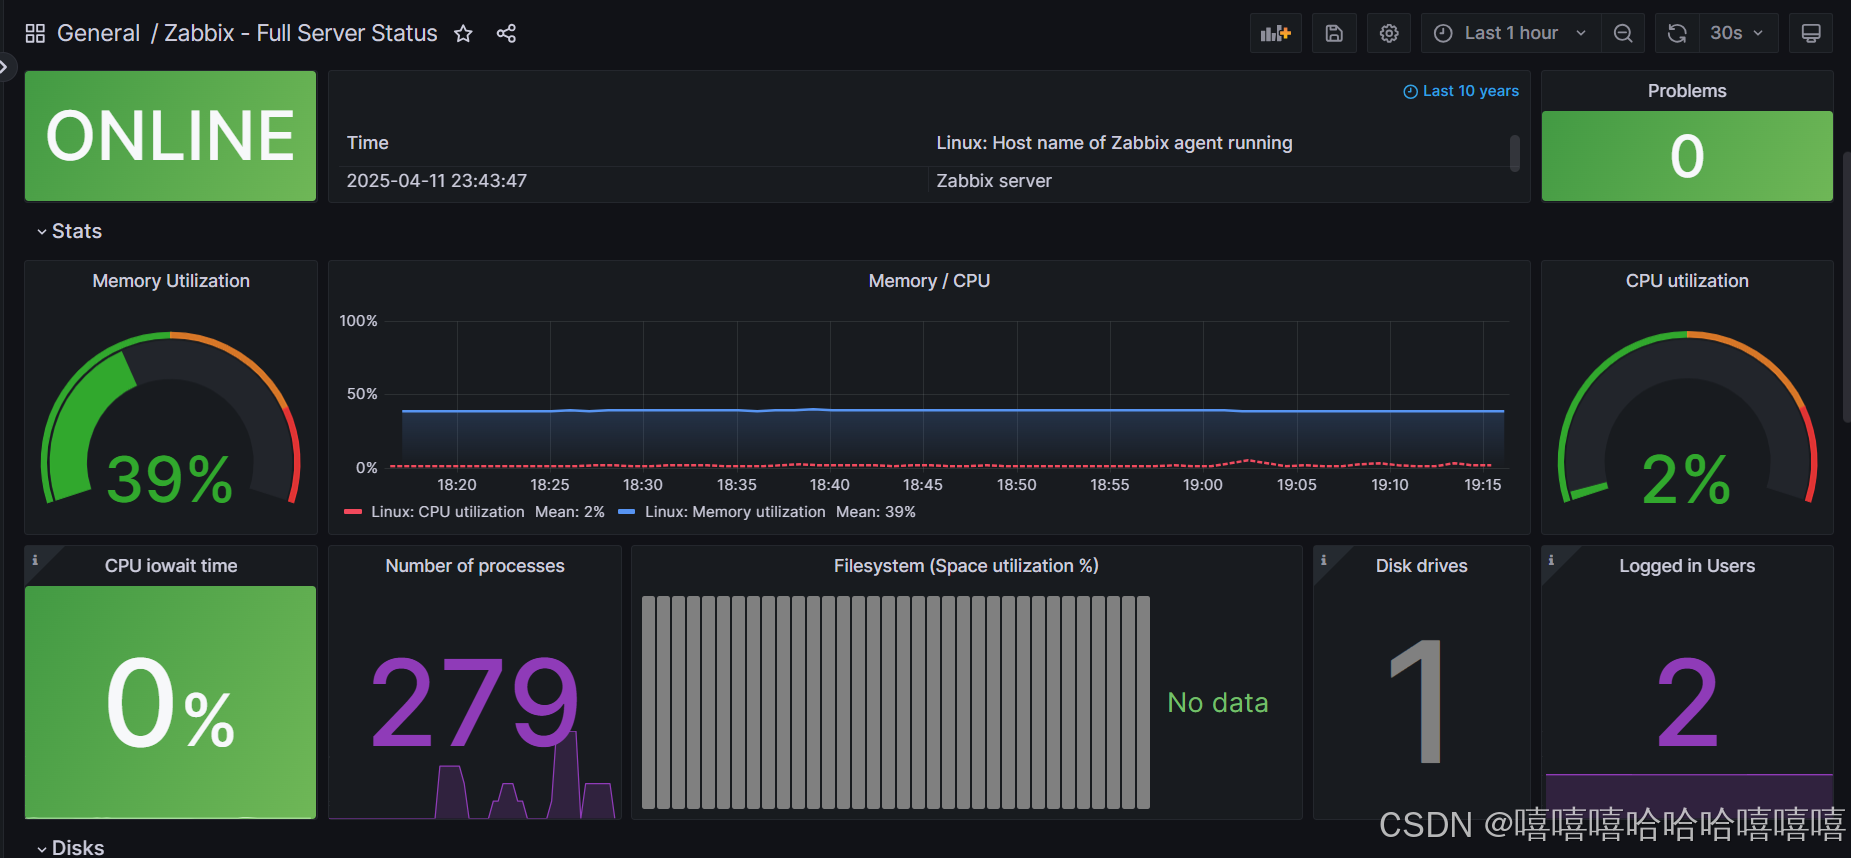Screen dimensions: 1851x858
Task: Sort by Host name of Zabbix agent column
Action: [1114, 143]
